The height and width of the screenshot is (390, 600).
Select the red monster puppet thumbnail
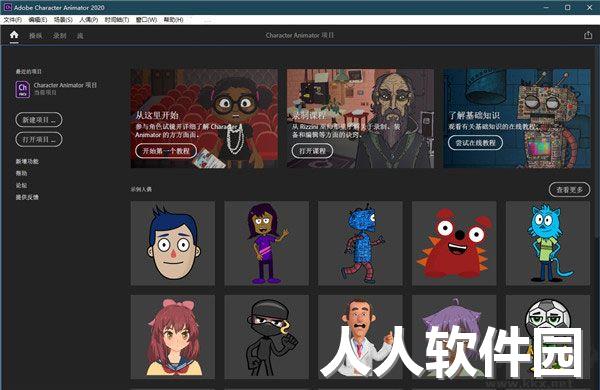[455, 243]
